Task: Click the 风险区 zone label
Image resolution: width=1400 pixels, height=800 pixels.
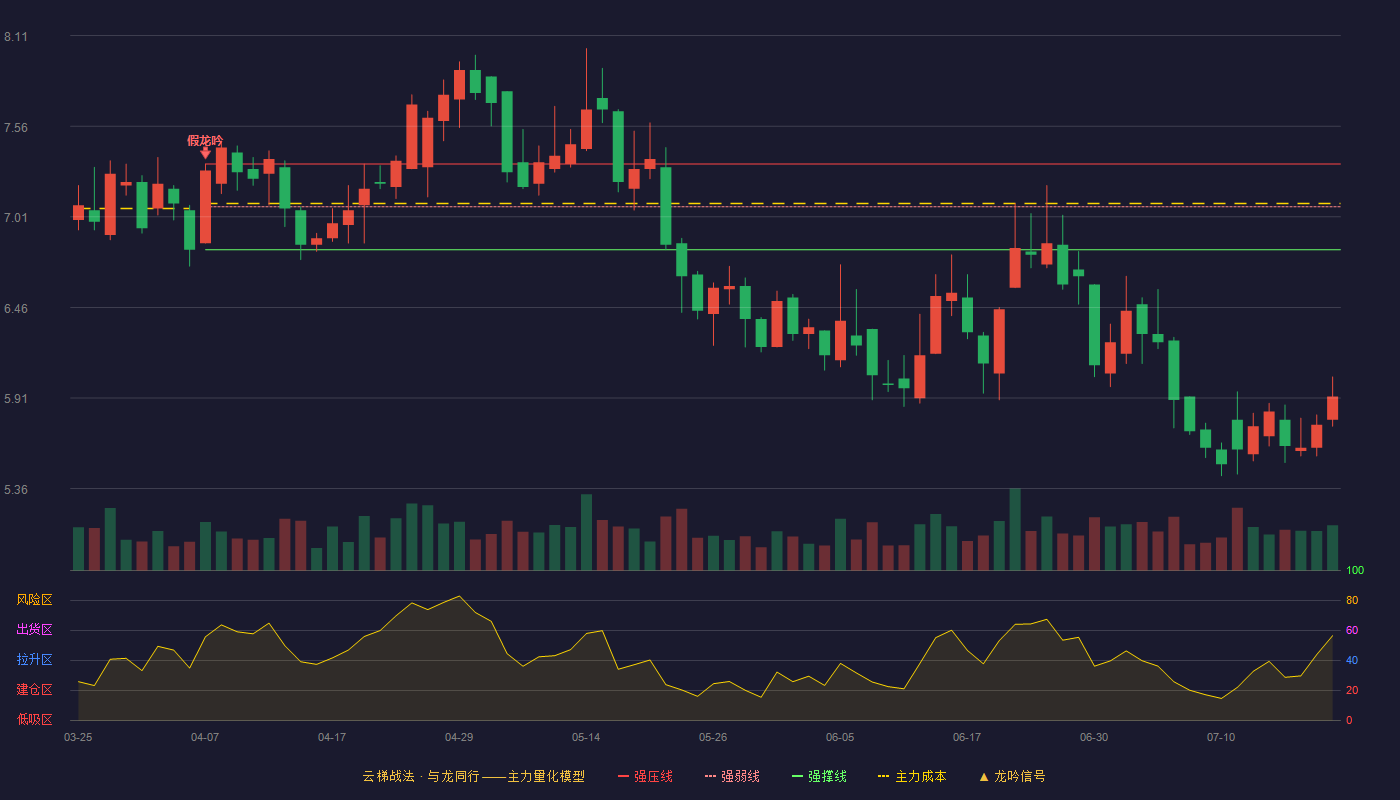Action: (x=34, y=600)
